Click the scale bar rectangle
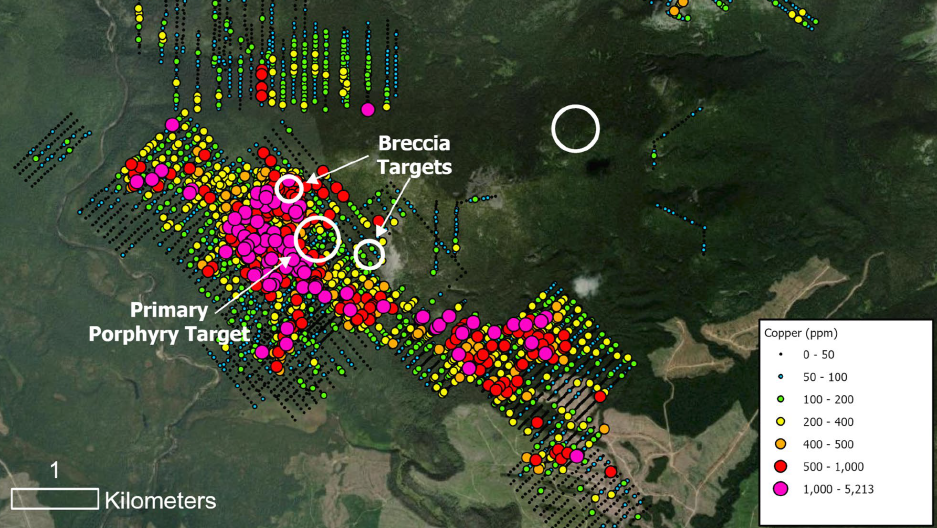Image resolution: width=937 pixels, height=528 pixels. coord(55,498)
